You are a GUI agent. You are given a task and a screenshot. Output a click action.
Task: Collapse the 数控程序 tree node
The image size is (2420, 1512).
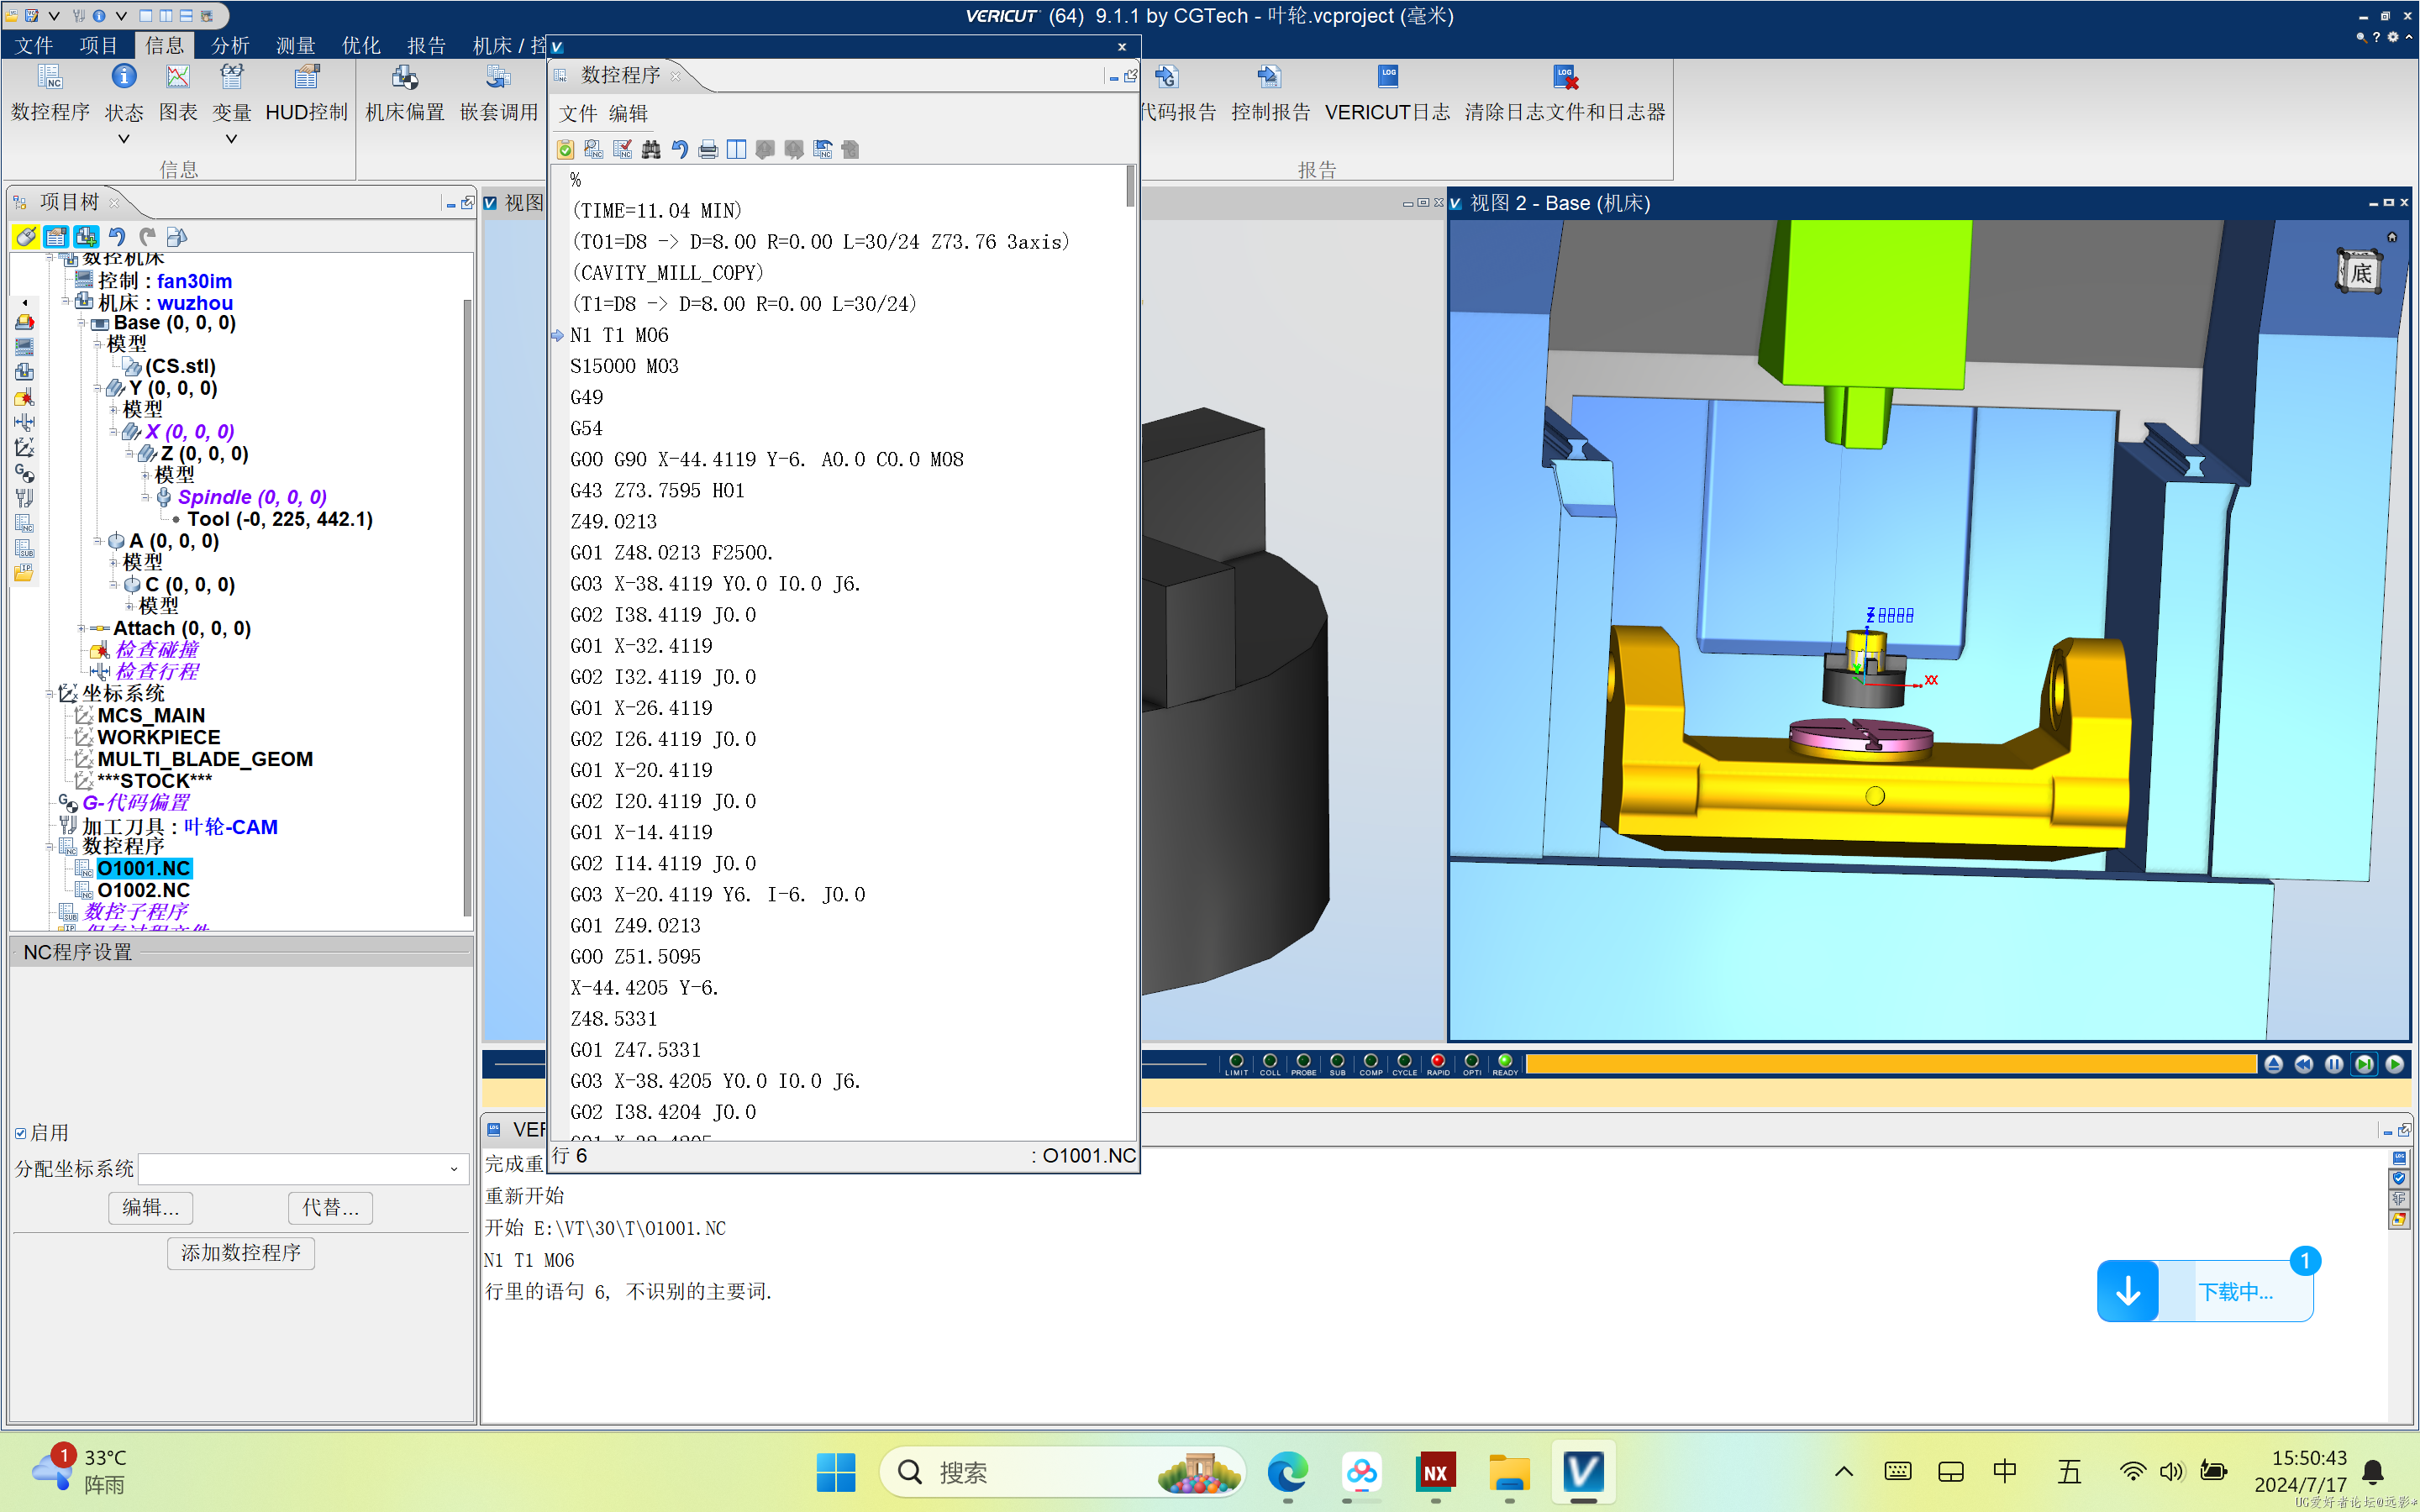(x=50, y=846)
